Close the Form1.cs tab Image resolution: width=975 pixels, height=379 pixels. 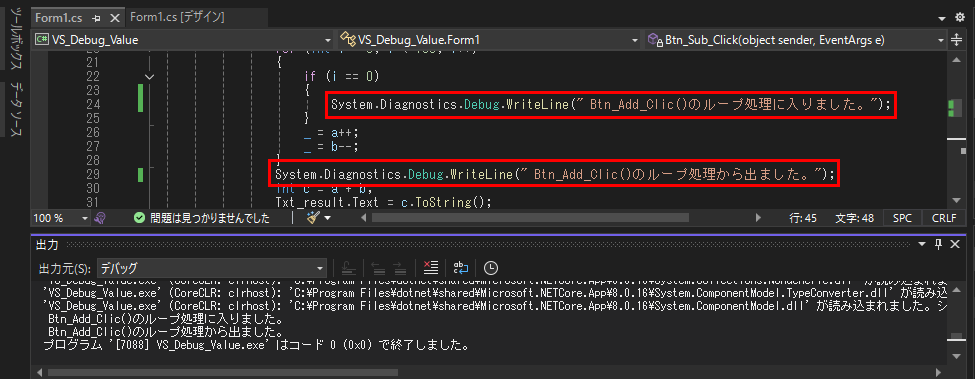coord(114,18)
